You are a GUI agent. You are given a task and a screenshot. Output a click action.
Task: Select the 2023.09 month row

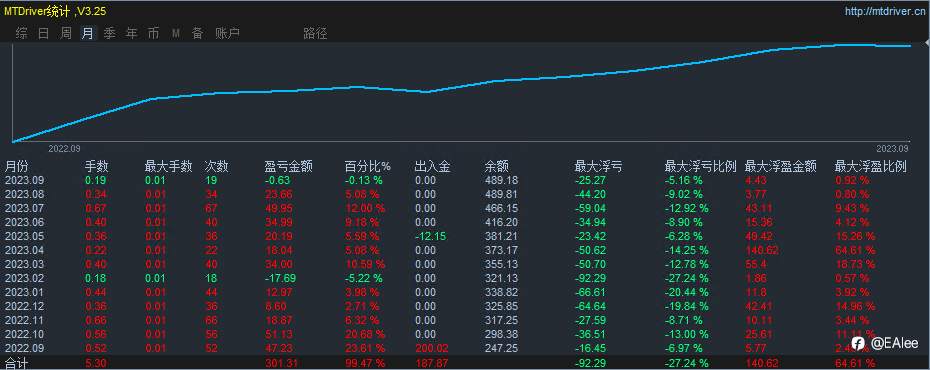465,180
